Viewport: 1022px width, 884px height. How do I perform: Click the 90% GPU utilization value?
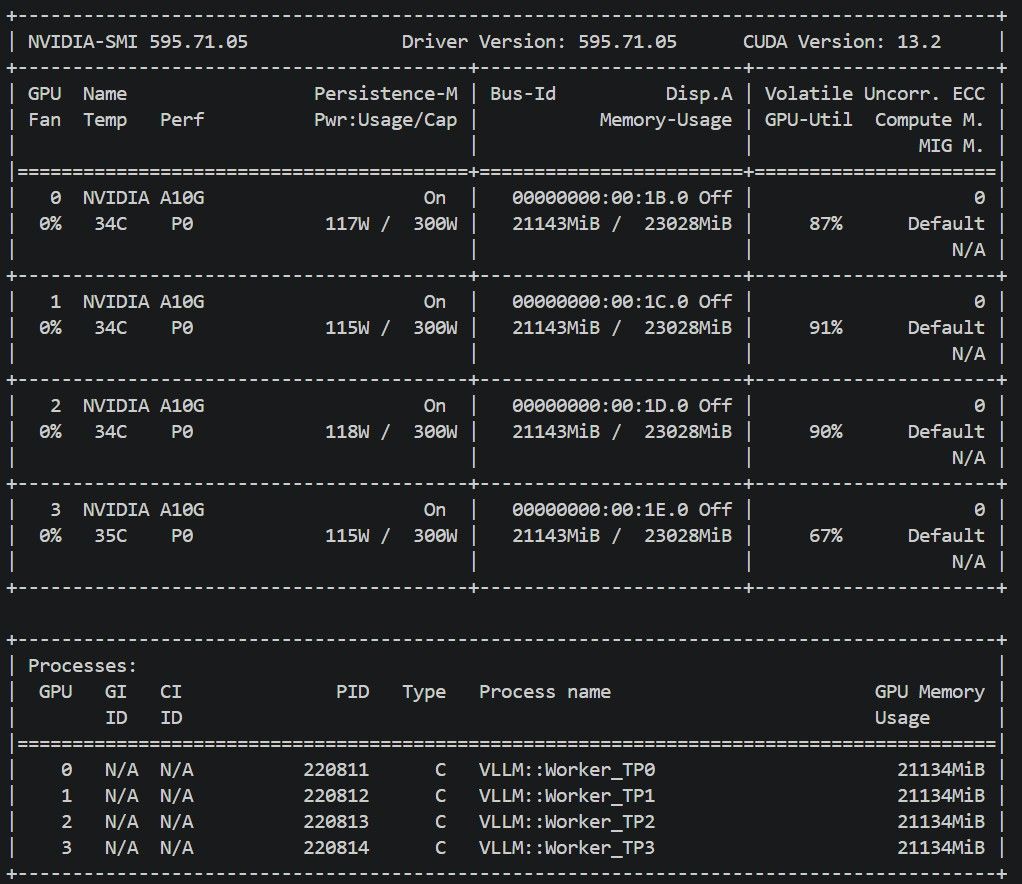[x=825, y=432]
